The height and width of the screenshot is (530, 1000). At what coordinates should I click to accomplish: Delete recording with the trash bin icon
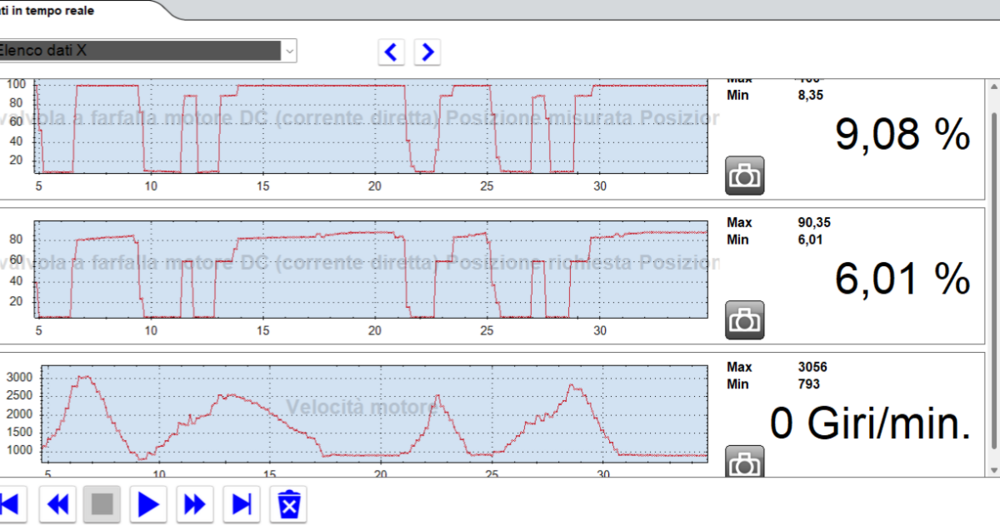(289, 504)
